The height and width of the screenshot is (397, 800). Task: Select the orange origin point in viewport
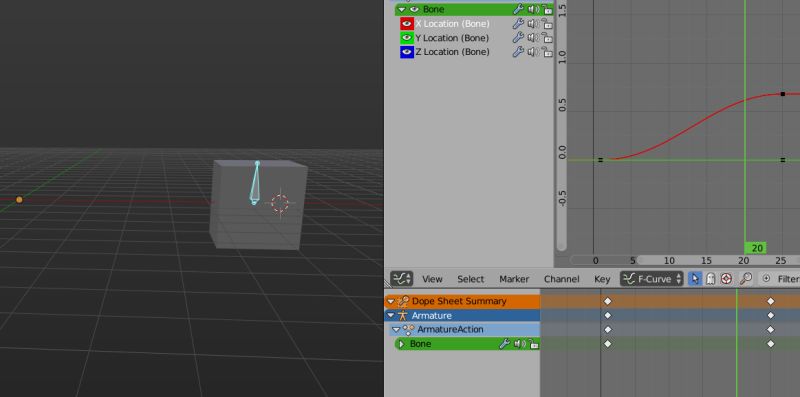[x=19, y=200]
